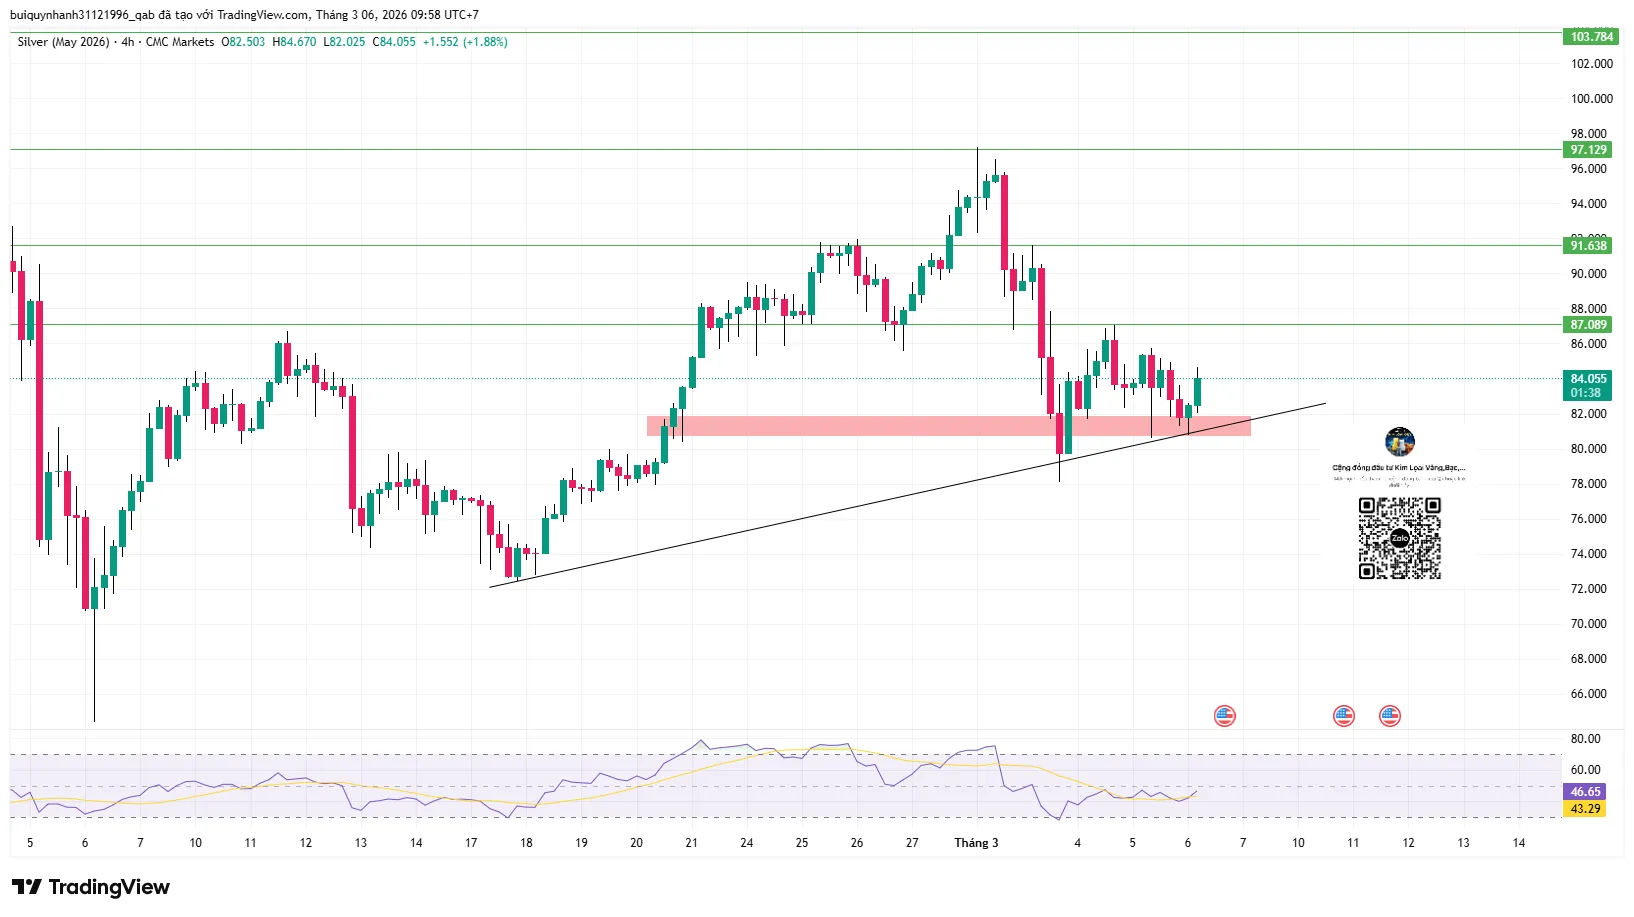The height and width of the screenshot is (917, 1634).
Task: Click the 97.129 price level label
Action: [1588, 150]
